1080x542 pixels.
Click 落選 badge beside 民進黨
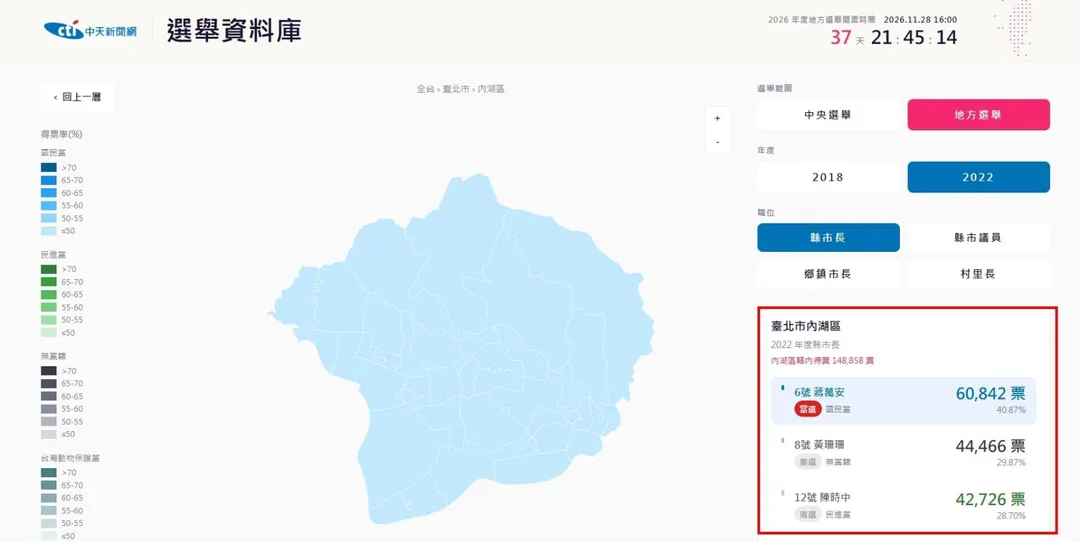pyautogui.click(x=806, y=514)
